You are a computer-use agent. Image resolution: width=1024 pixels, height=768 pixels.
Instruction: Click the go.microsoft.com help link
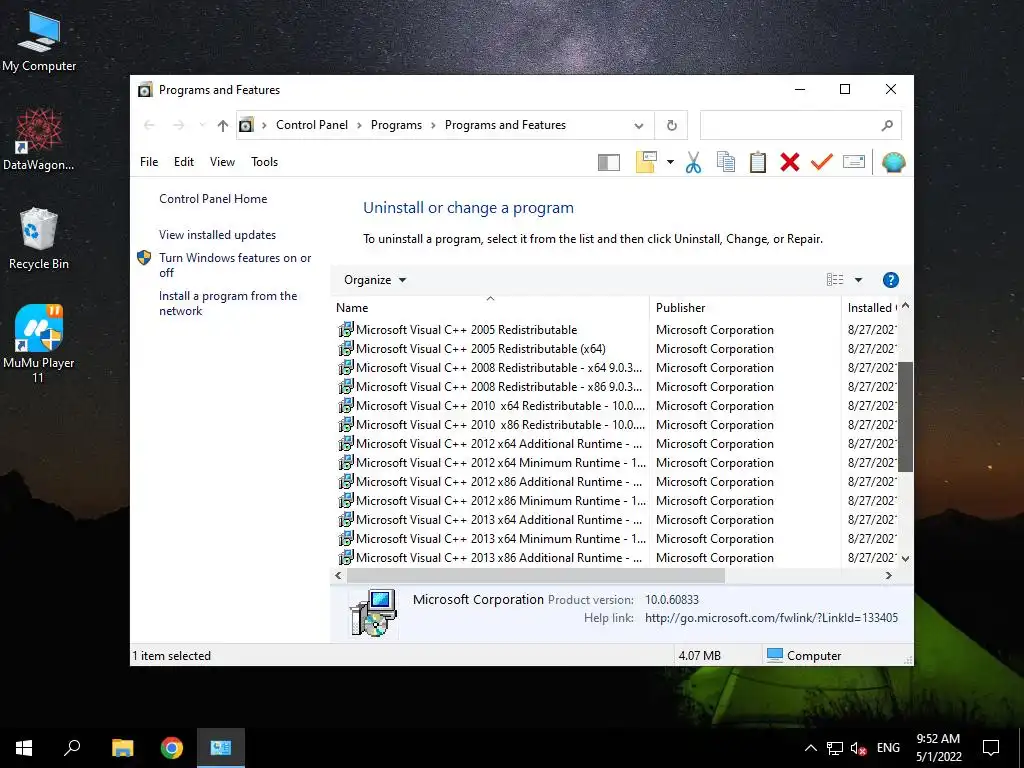(x=771, y=618)
